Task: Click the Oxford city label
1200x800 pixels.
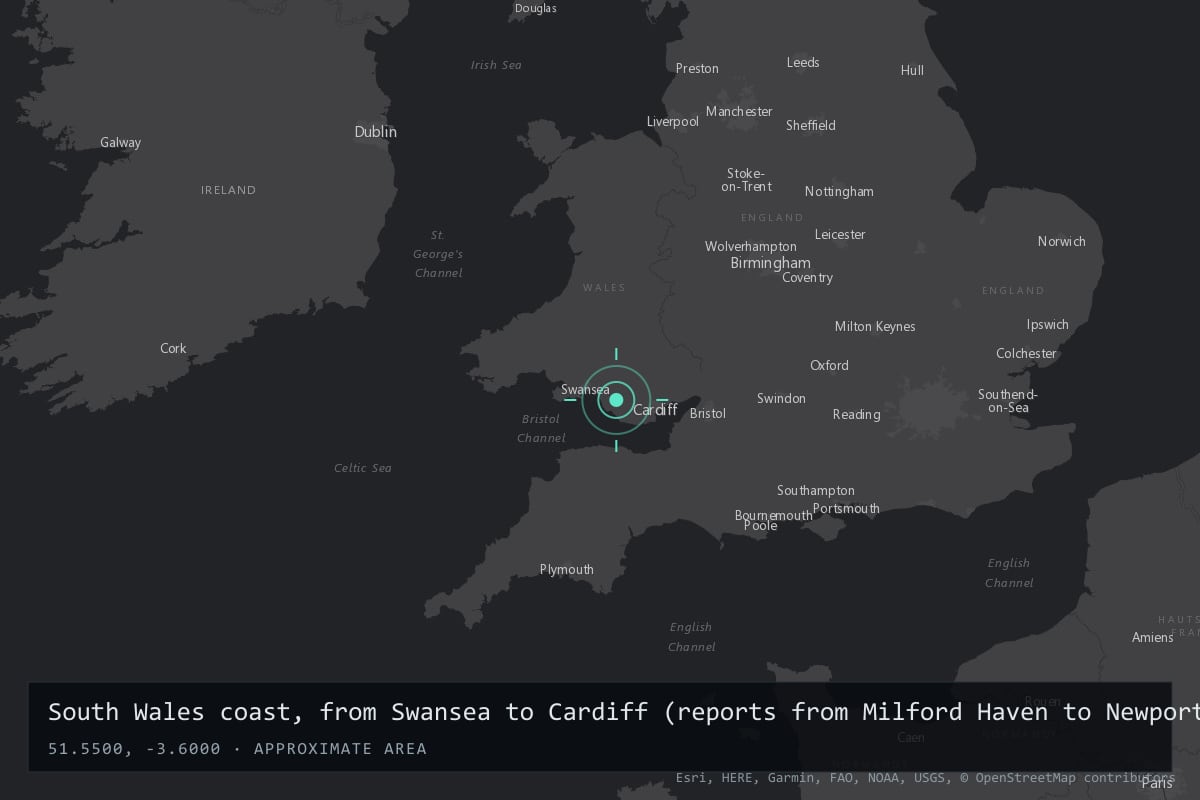Action: click(829, 365)
